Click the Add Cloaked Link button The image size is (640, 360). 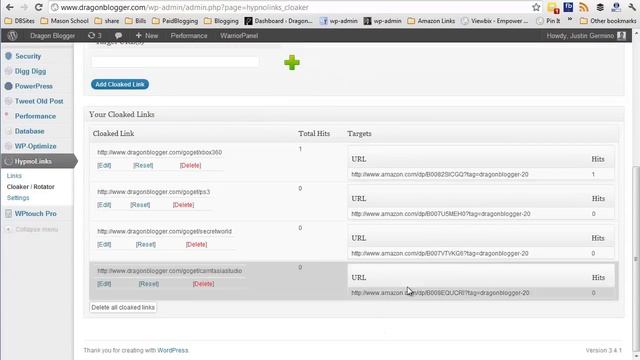click(x=120, y=84)
